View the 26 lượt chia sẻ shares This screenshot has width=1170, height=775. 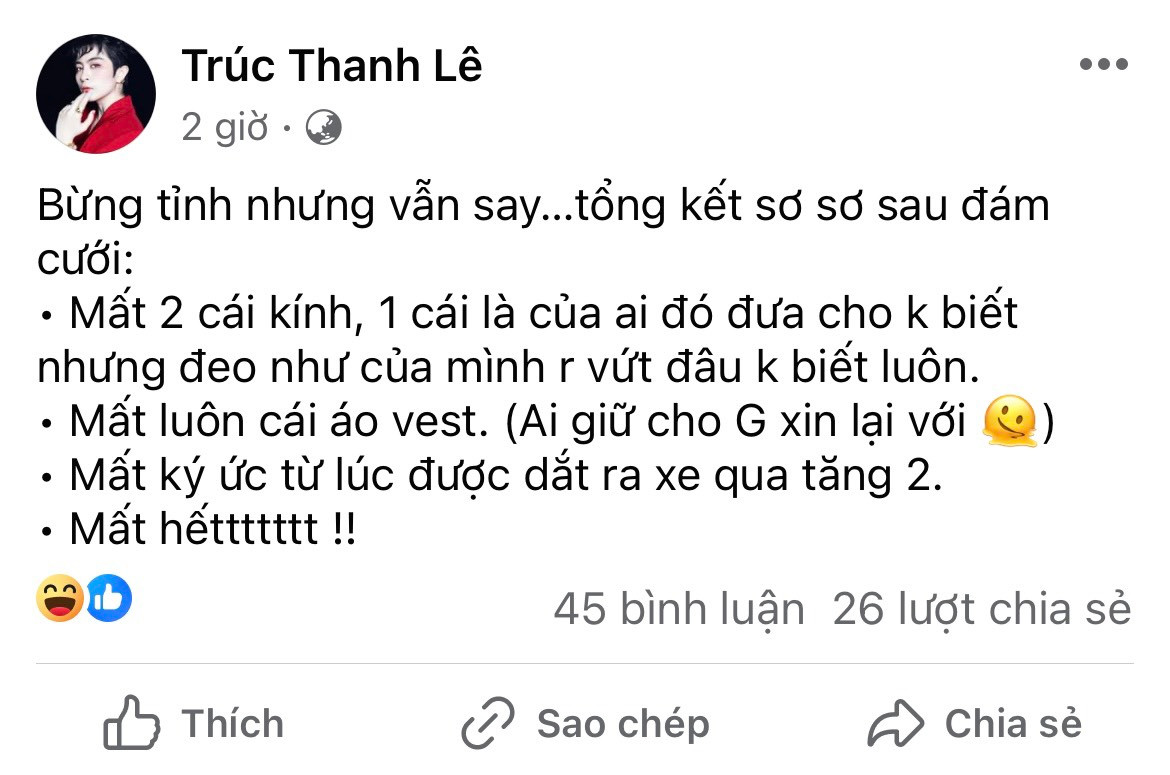[977, 609]
